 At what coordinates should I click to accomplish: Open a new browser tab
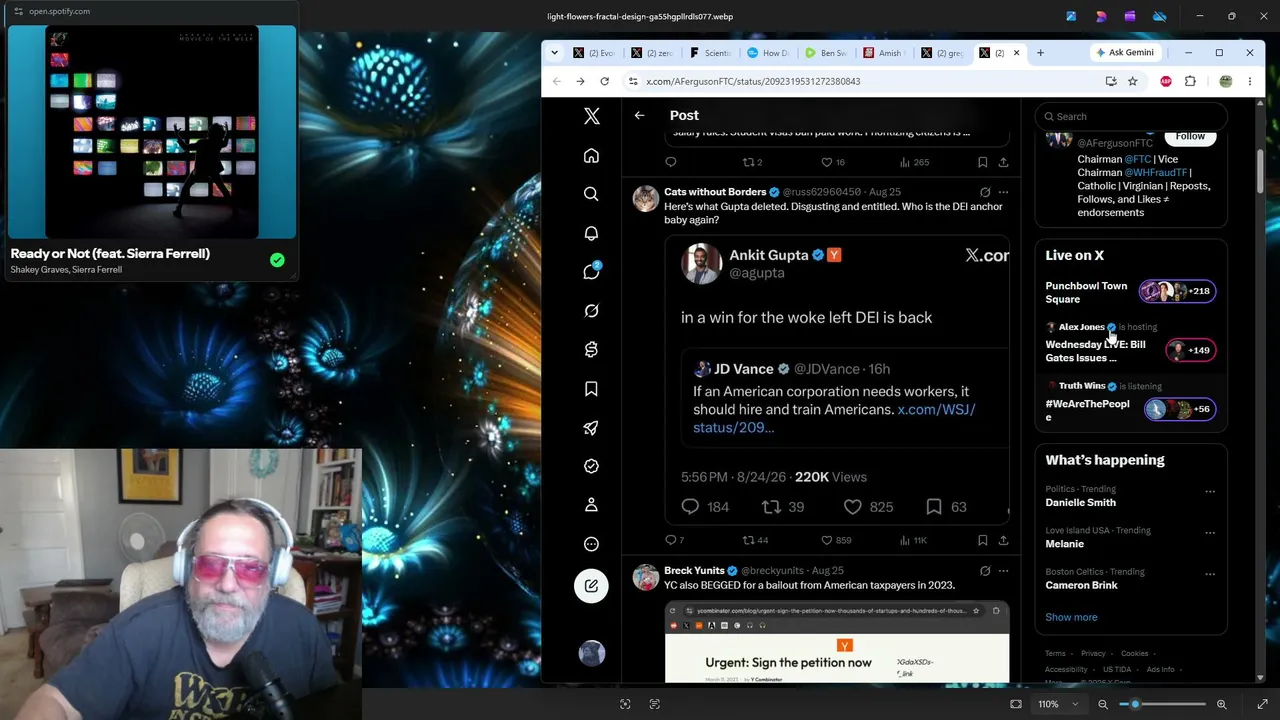[1040, 53]
